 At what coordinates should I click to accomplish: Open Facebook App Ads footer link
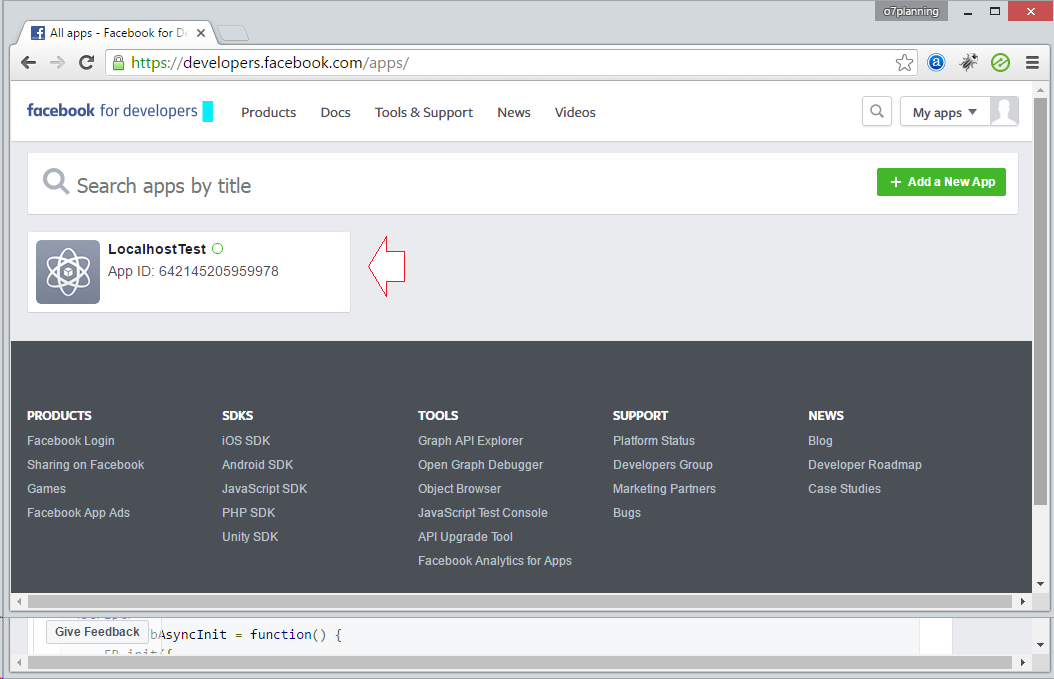pyautogui.click(x=78, y=513)
